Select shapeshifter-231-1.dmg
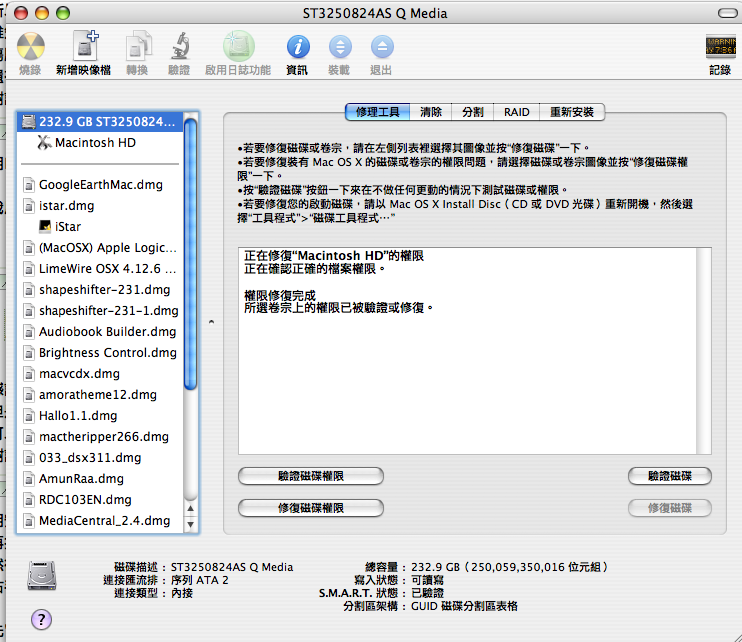The width and height of the screenshot is (742, 642). coord(100,311)
